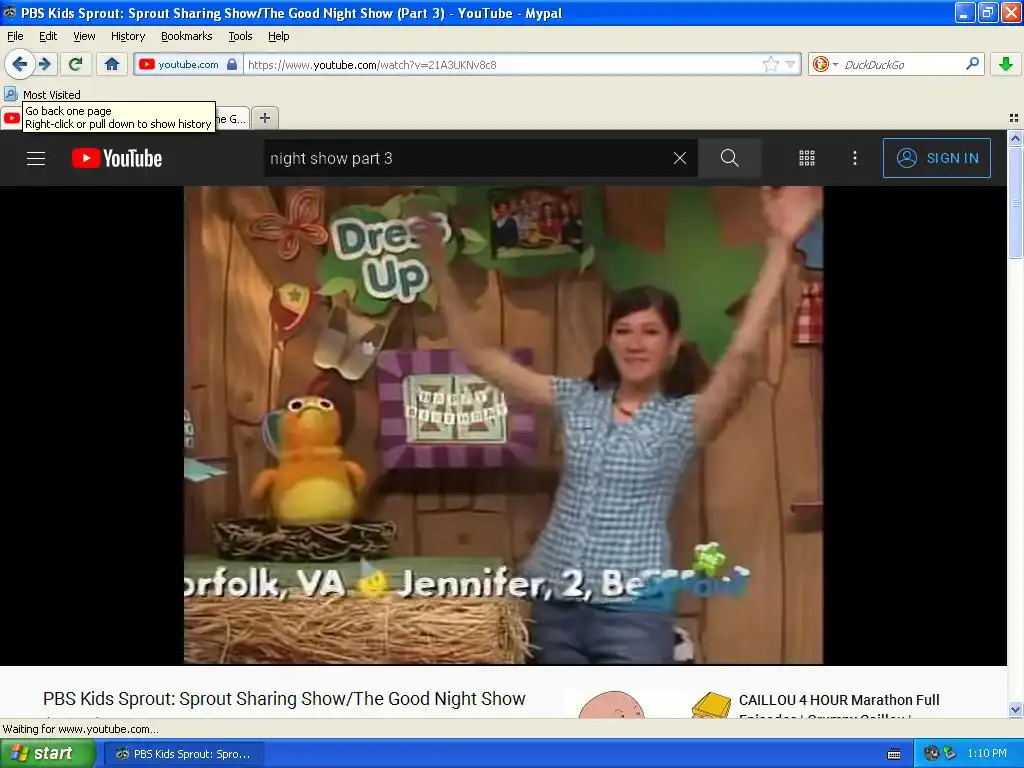Open the Windows start menu
Screen dimensions: 1024x768
[x=46, y=753]
